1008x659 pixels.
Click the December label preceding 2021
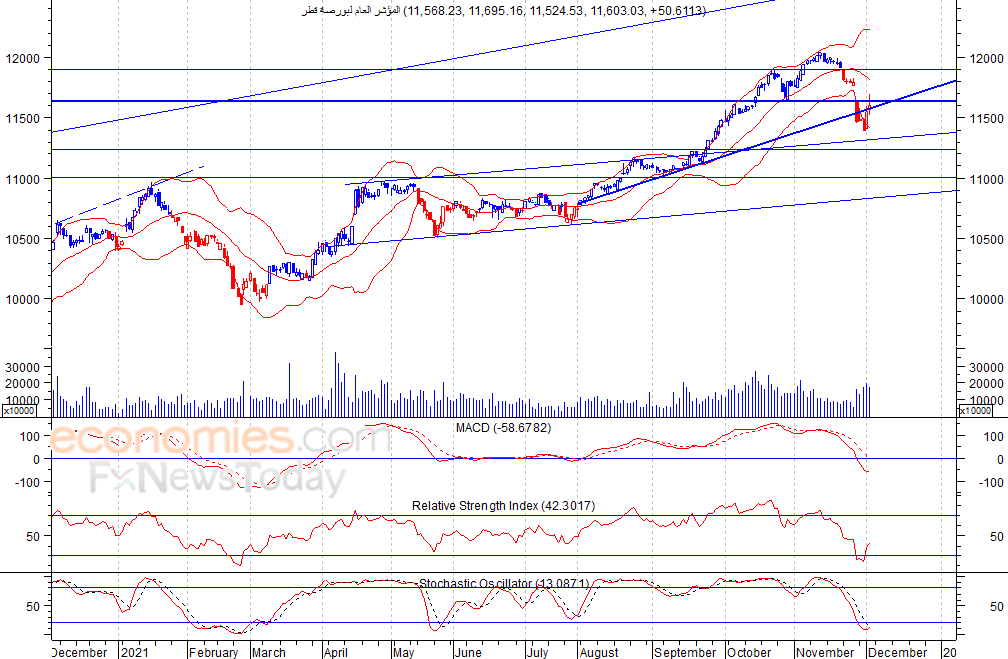79,652
